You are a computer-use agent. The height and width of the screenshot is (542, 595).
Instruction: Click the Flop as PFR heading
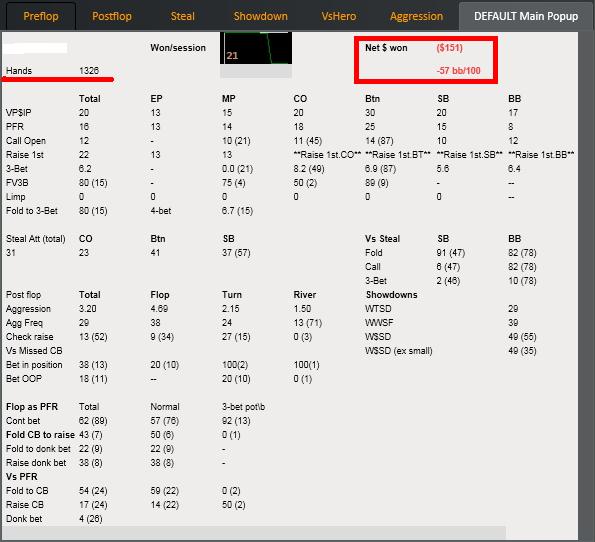coord(32,406)
